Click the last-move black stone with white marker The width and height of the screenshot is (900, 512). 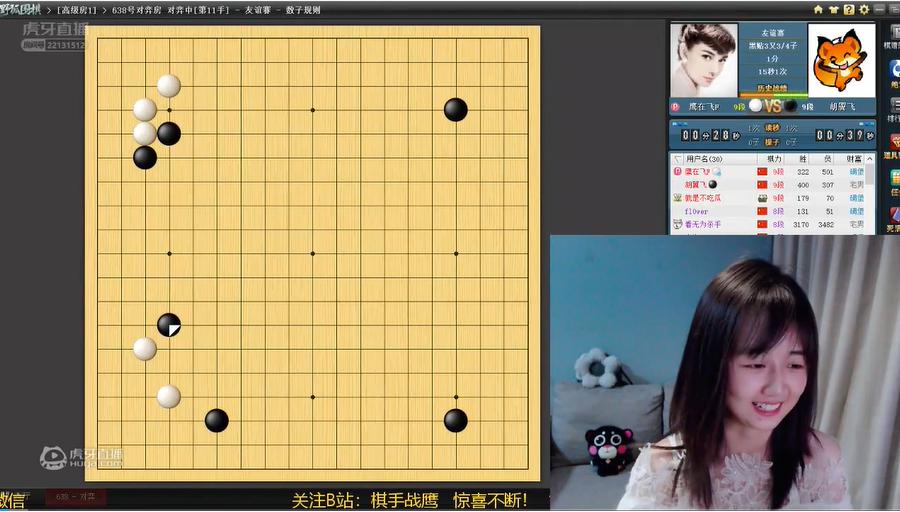pos(169,325)
